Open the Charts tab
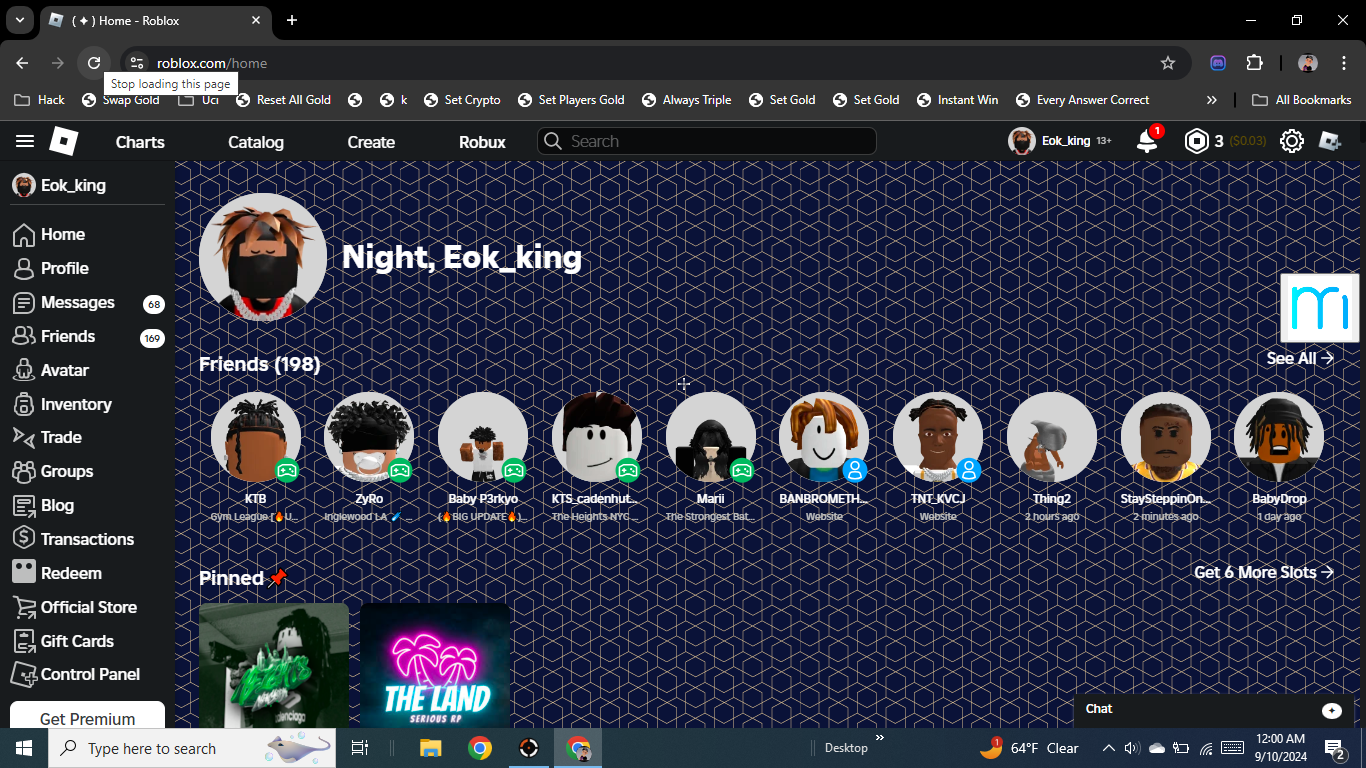Image resolution: width=1366 pixels, height=768 pixels. pyautogui.click(x=140, y=142)
